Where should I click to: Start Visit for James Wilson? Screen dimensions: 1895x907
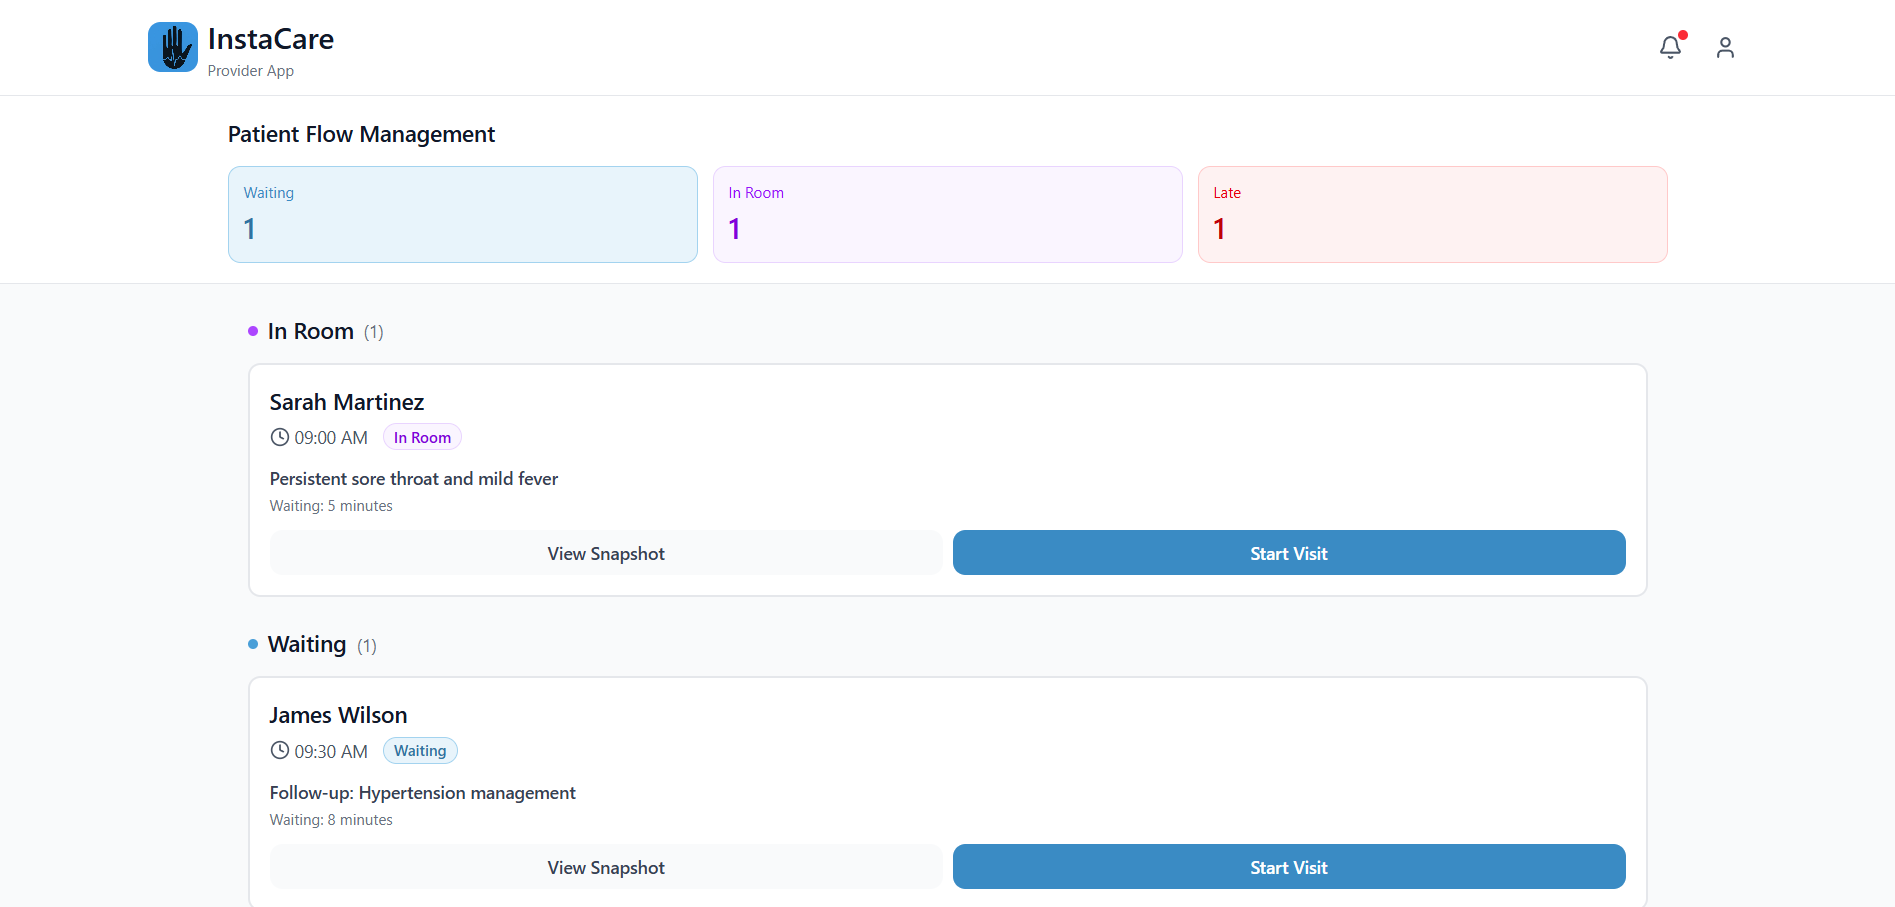1289,867
